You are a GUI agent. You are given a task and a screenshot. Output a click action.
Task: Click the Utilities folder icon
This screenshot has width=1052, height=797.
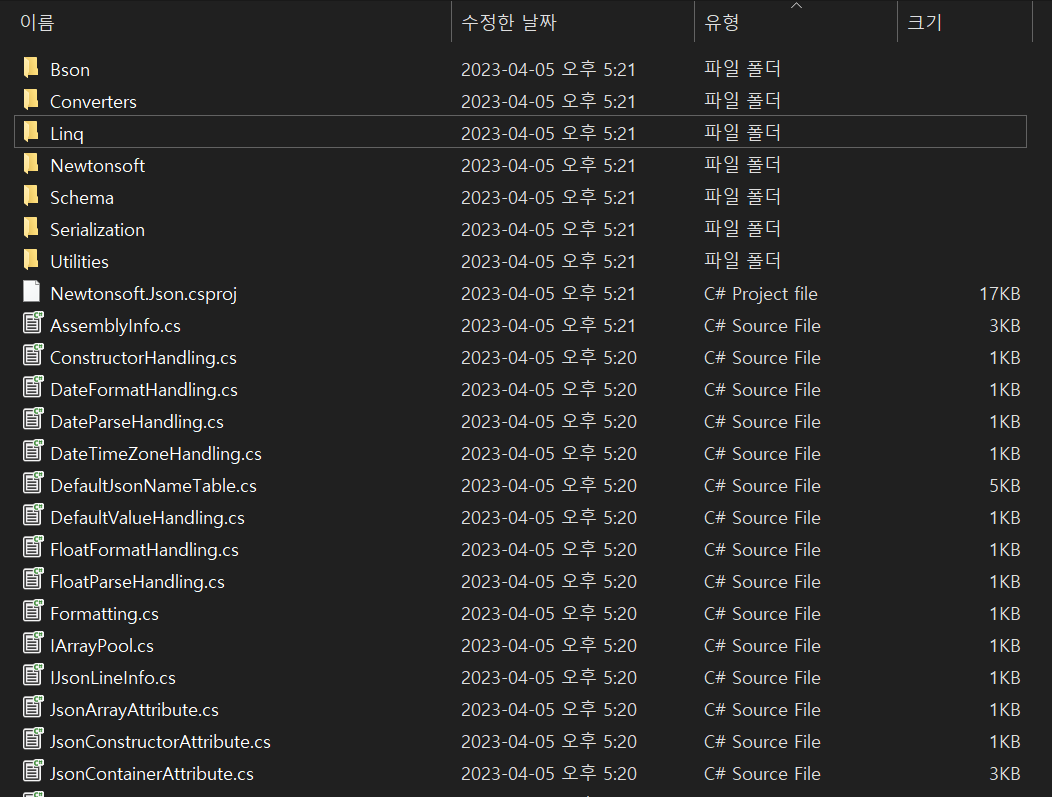(x=31, y=260)
